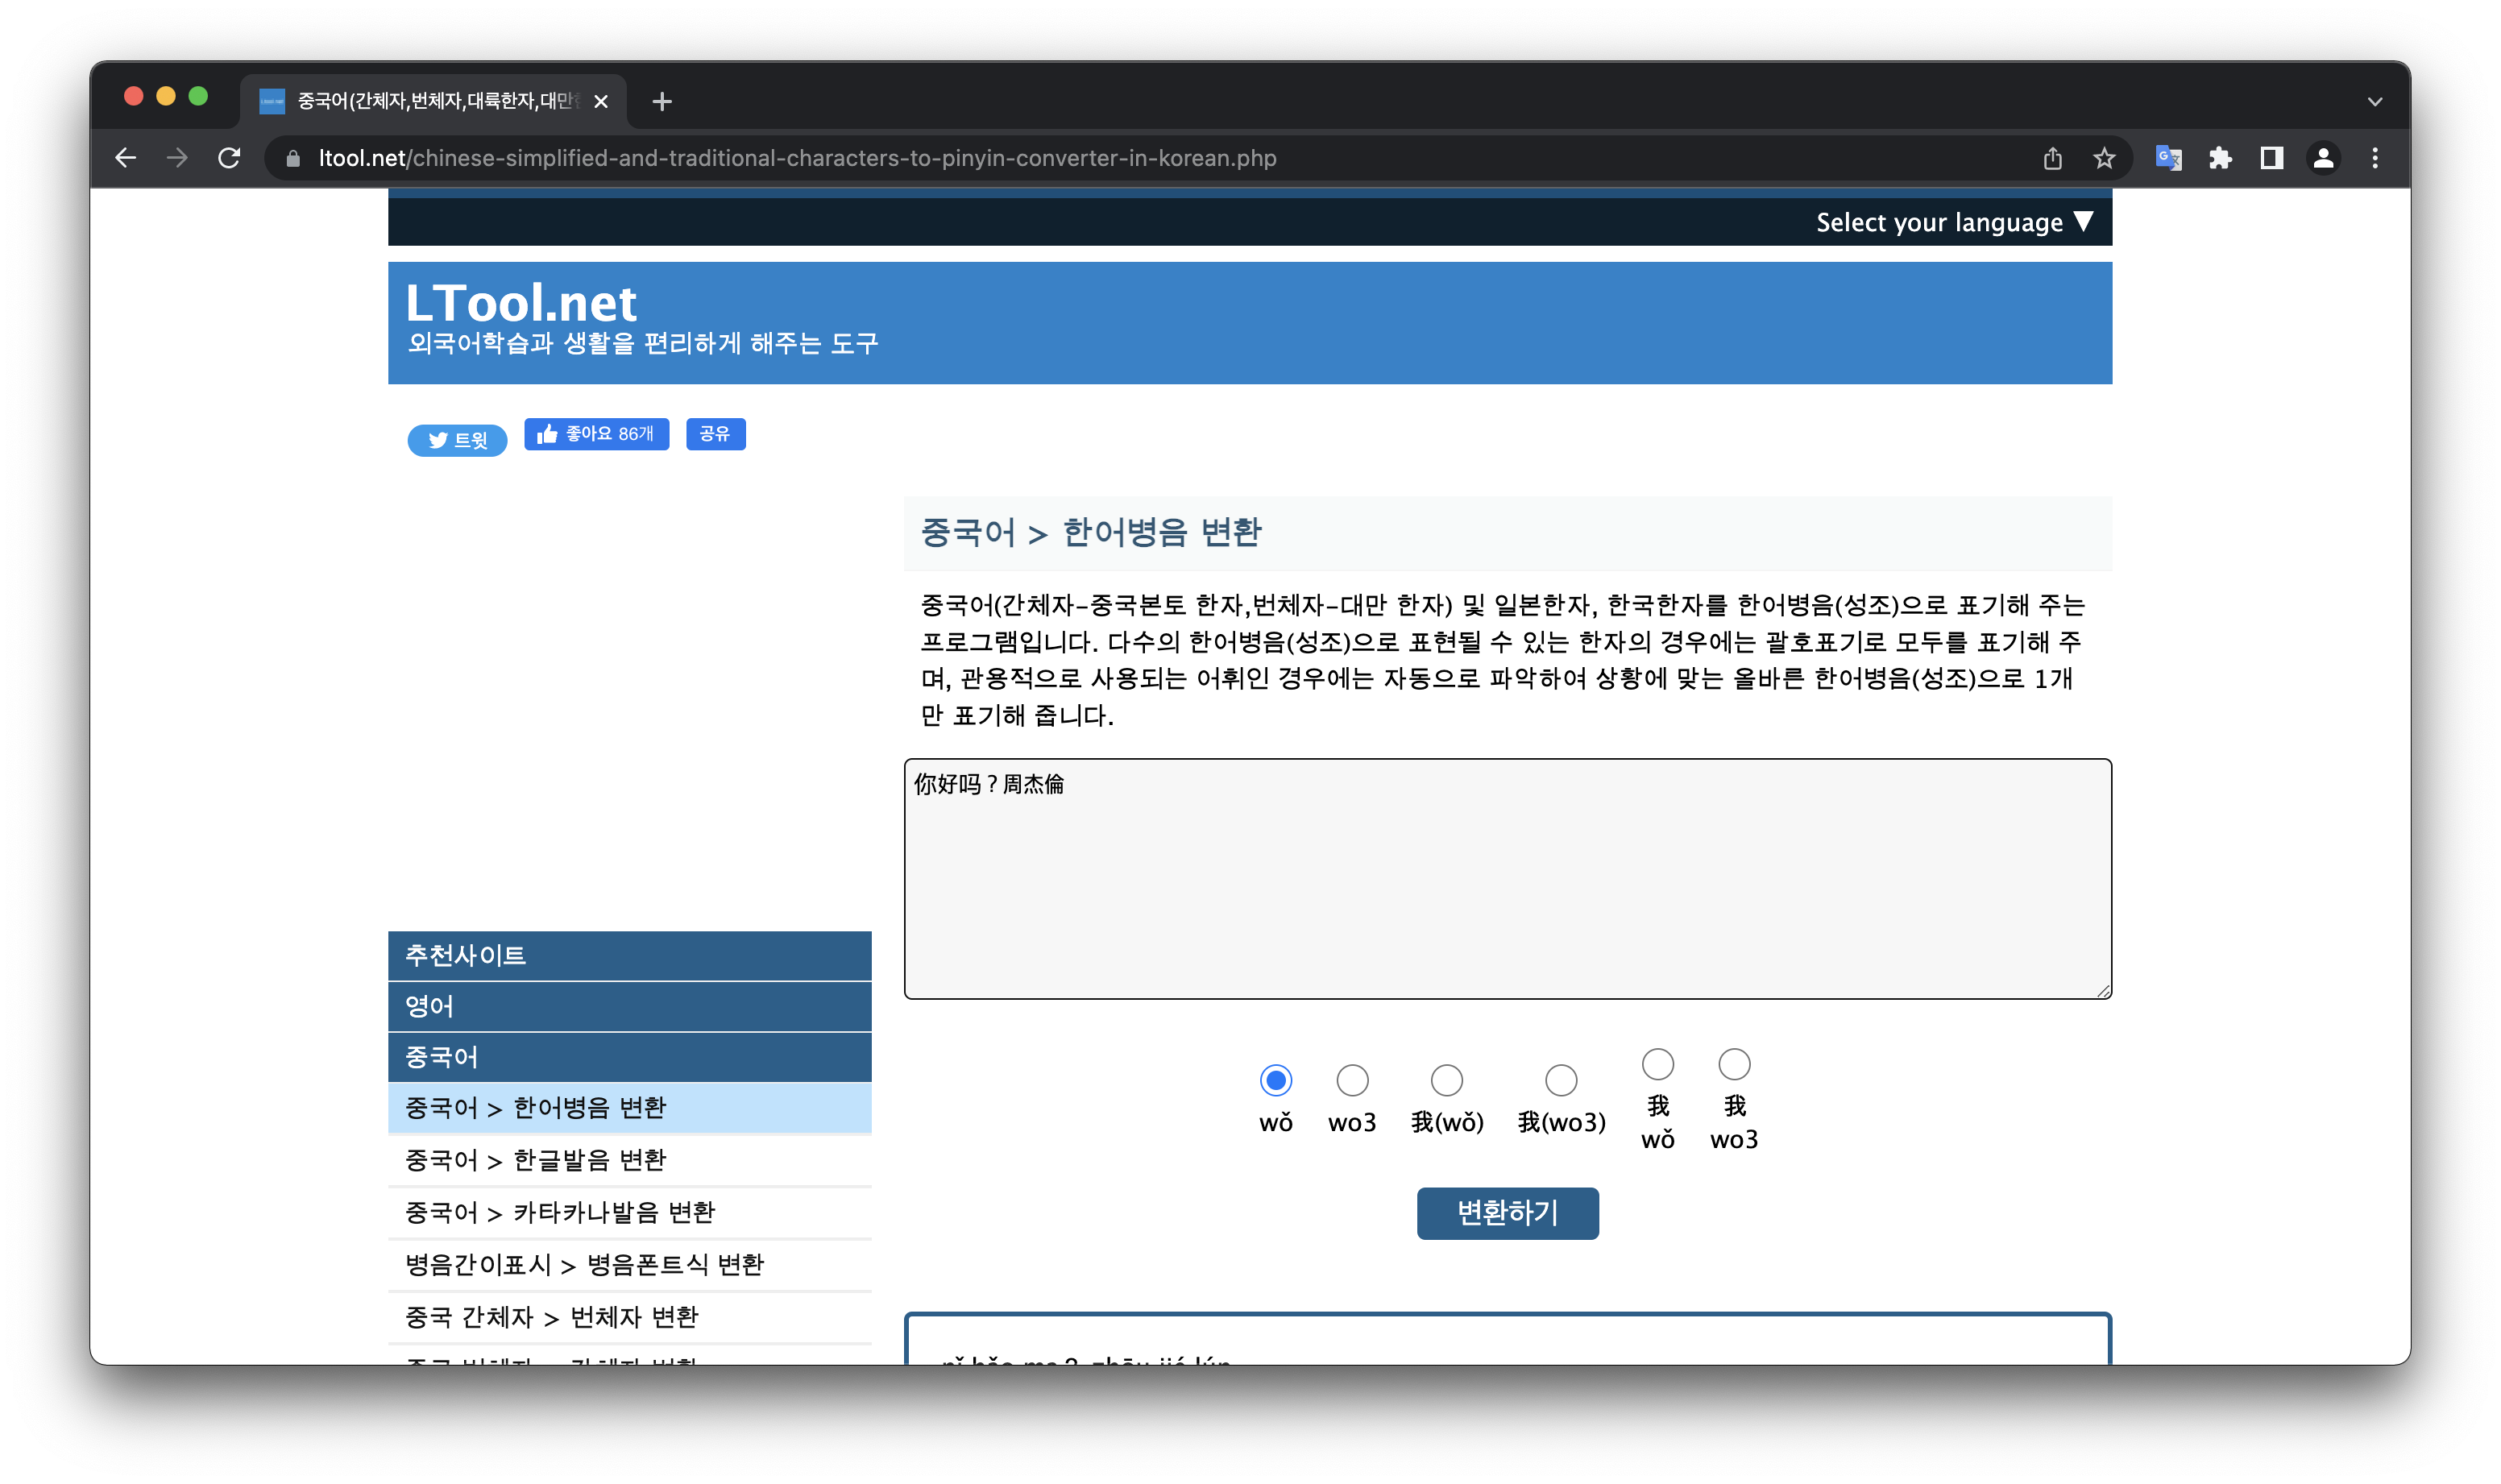Select the wo3 numeric tone radio option
This screenshot has width=2501, height=1484.
(1352, 1080)
